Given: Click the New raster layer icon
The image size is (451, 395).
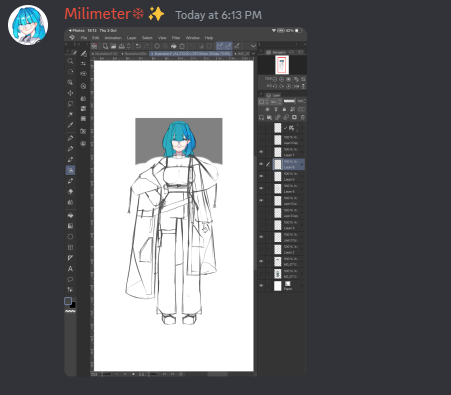Looking at the screenshot, I should pyautogui.click(x=261, y=117).
